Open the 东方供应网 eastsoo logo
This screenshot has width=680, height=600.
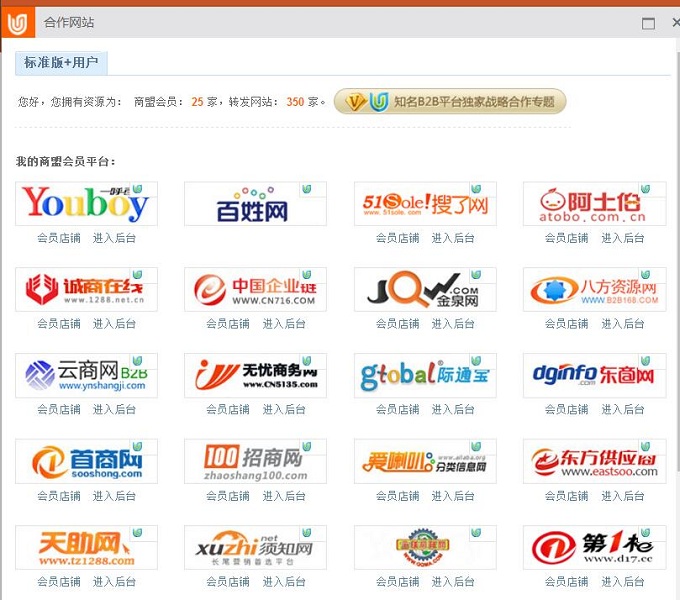594,462
